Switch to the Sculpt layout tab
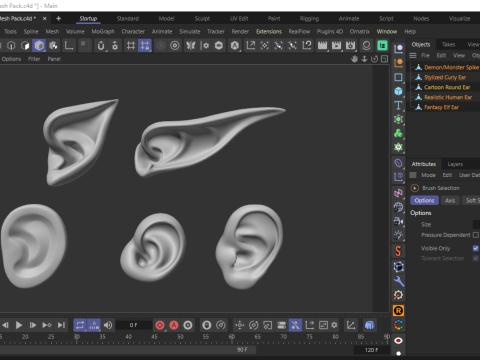Screen dimensions: 480x360 pos(202,19)
